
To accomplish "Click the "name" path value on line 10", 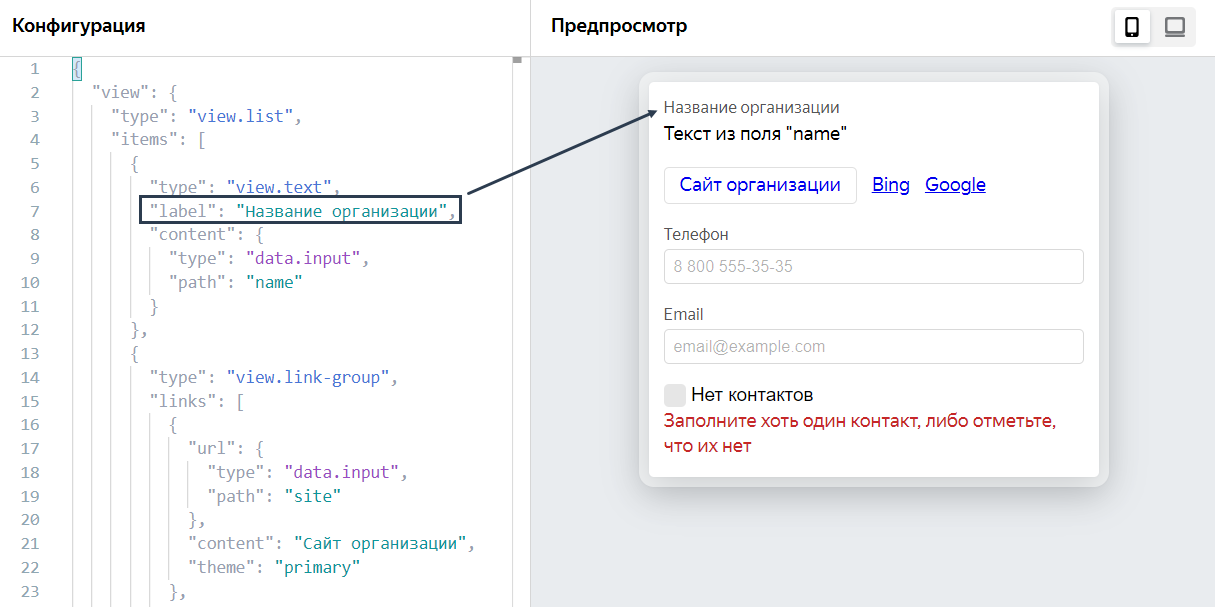I will [x=274, y=283].
